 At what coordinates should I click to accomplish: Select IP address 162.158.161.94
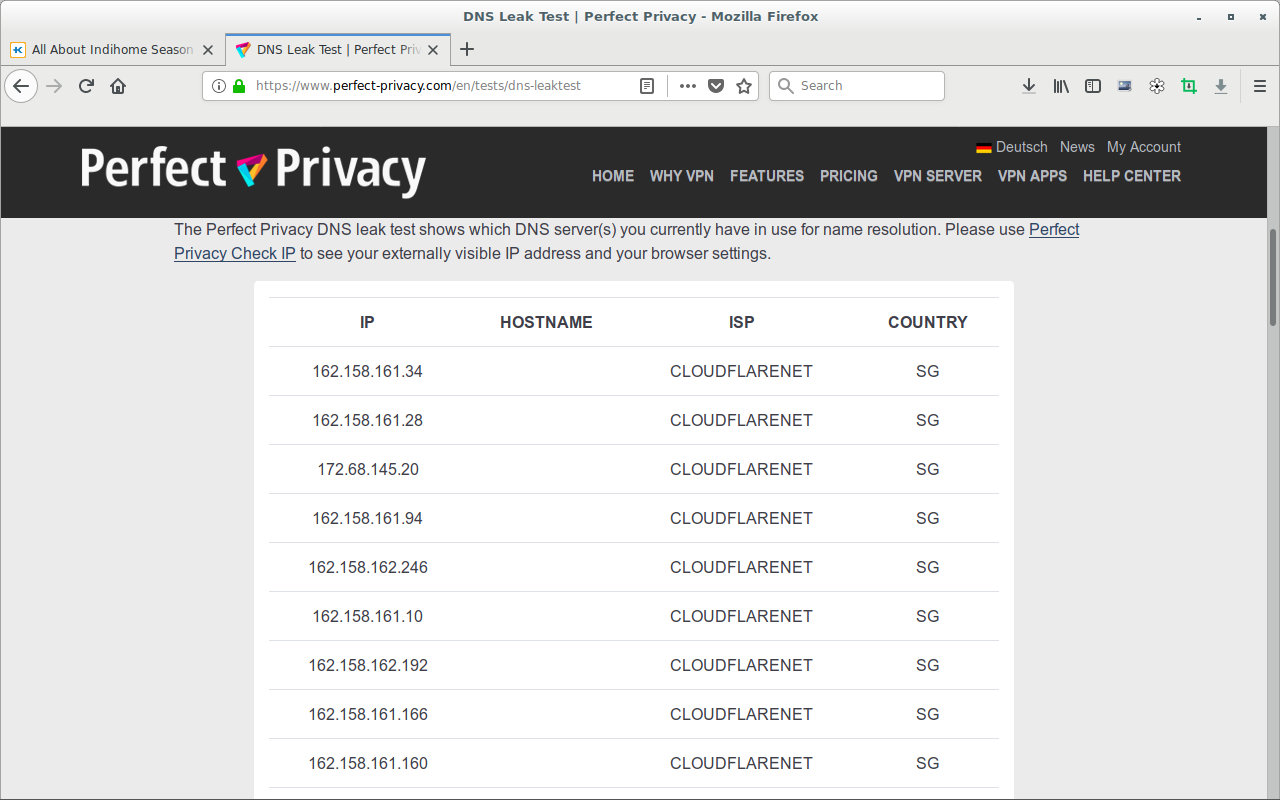click(x=368, y=518)
